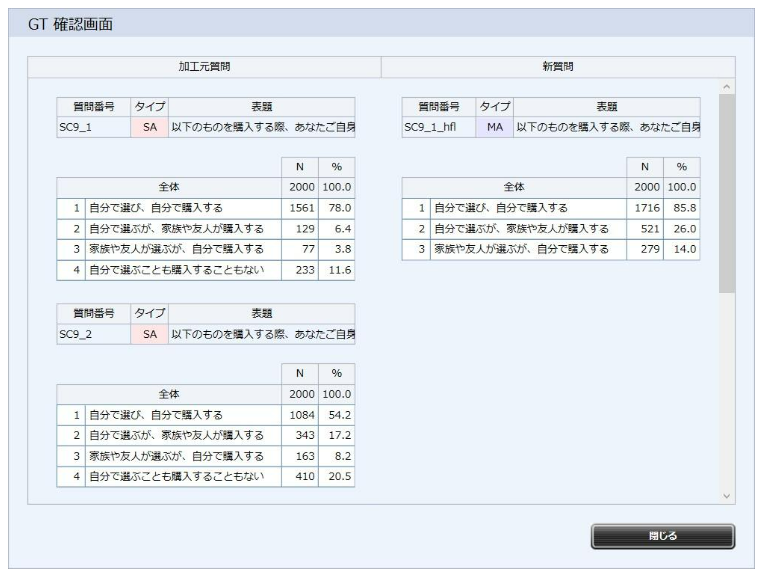Click value 279 in new question table
The height and width of the screenshot is (580, 761).
(x=645, y=249)
